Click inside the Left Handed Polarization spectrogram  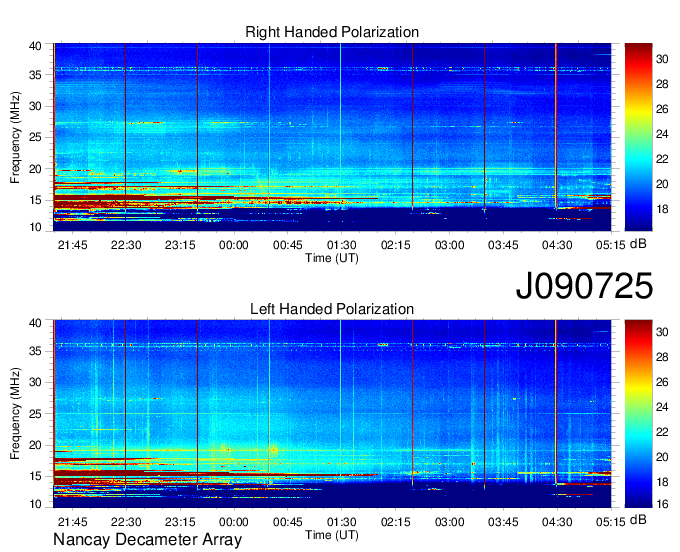click(x=332, y=414)
